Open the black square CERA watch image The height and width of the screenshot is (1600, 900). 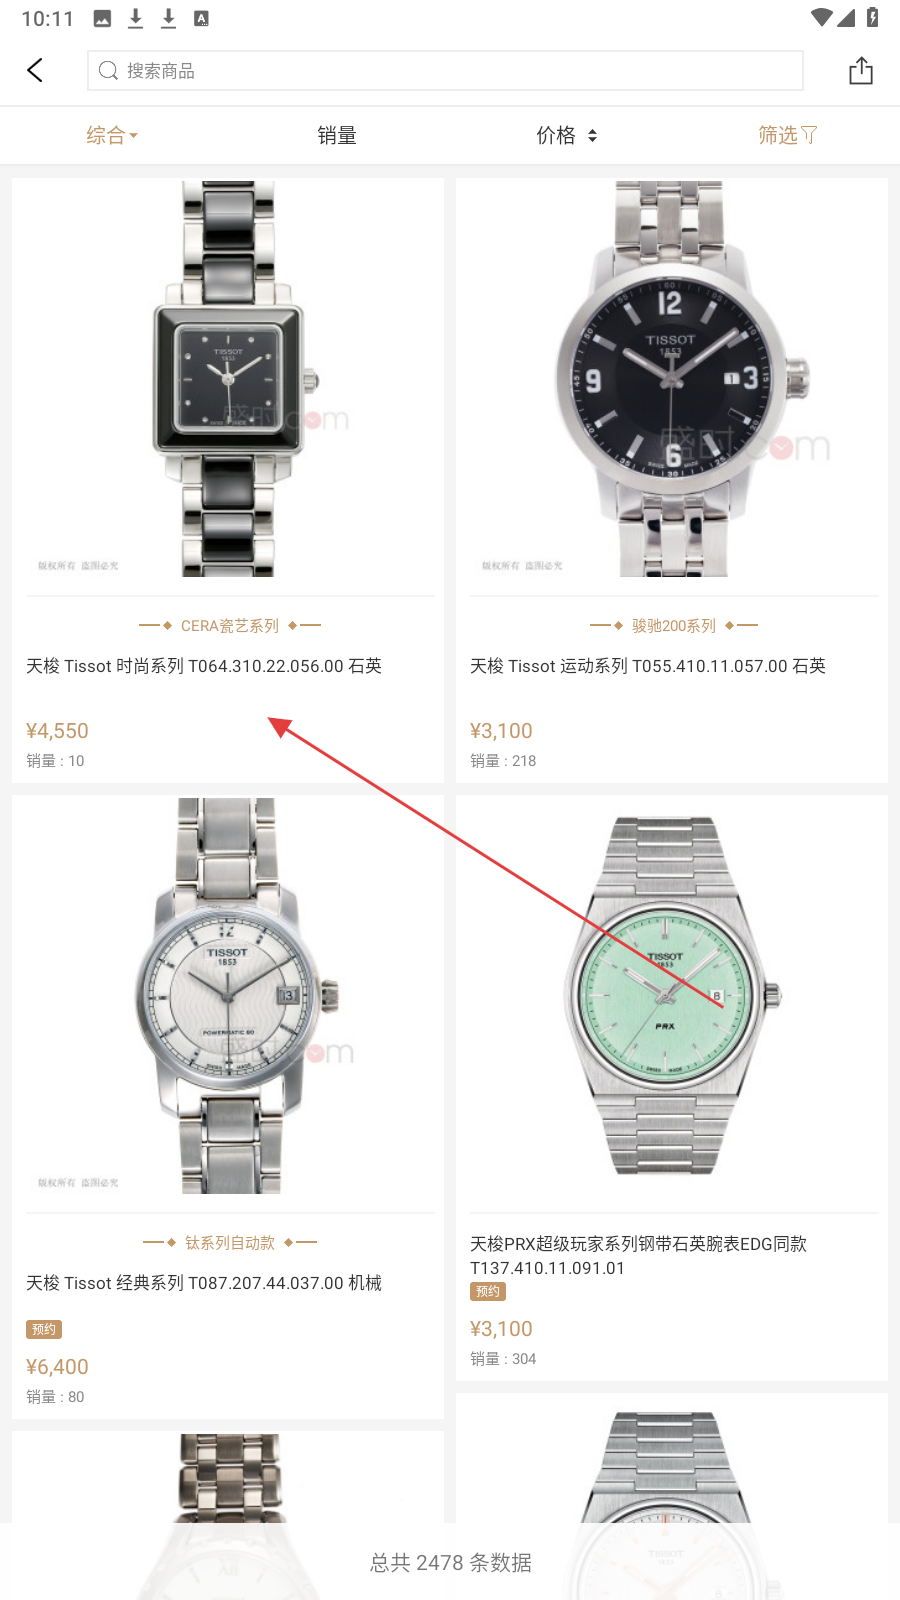[x=228, y=379]
